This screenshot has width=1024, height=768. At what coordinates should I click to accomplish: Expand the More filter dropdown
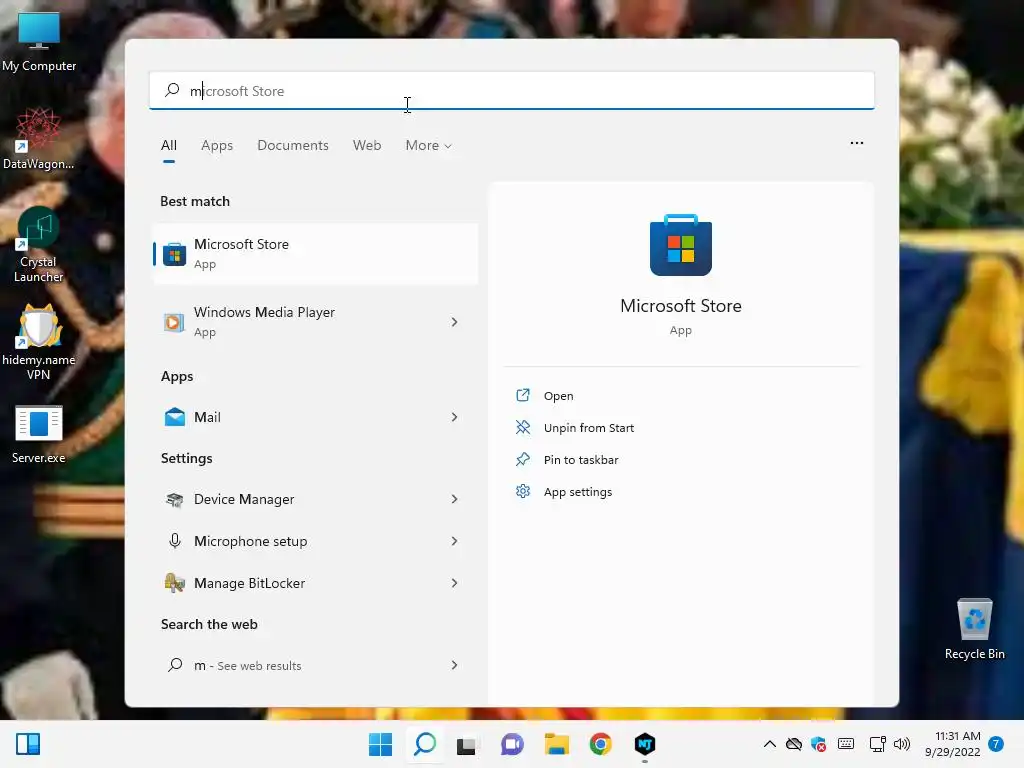click(428, 146)
